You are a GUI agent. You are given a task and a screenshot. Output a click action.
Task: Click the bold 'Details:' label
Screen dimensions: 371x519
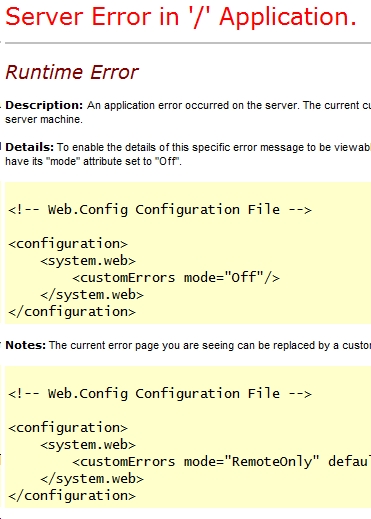29,147
